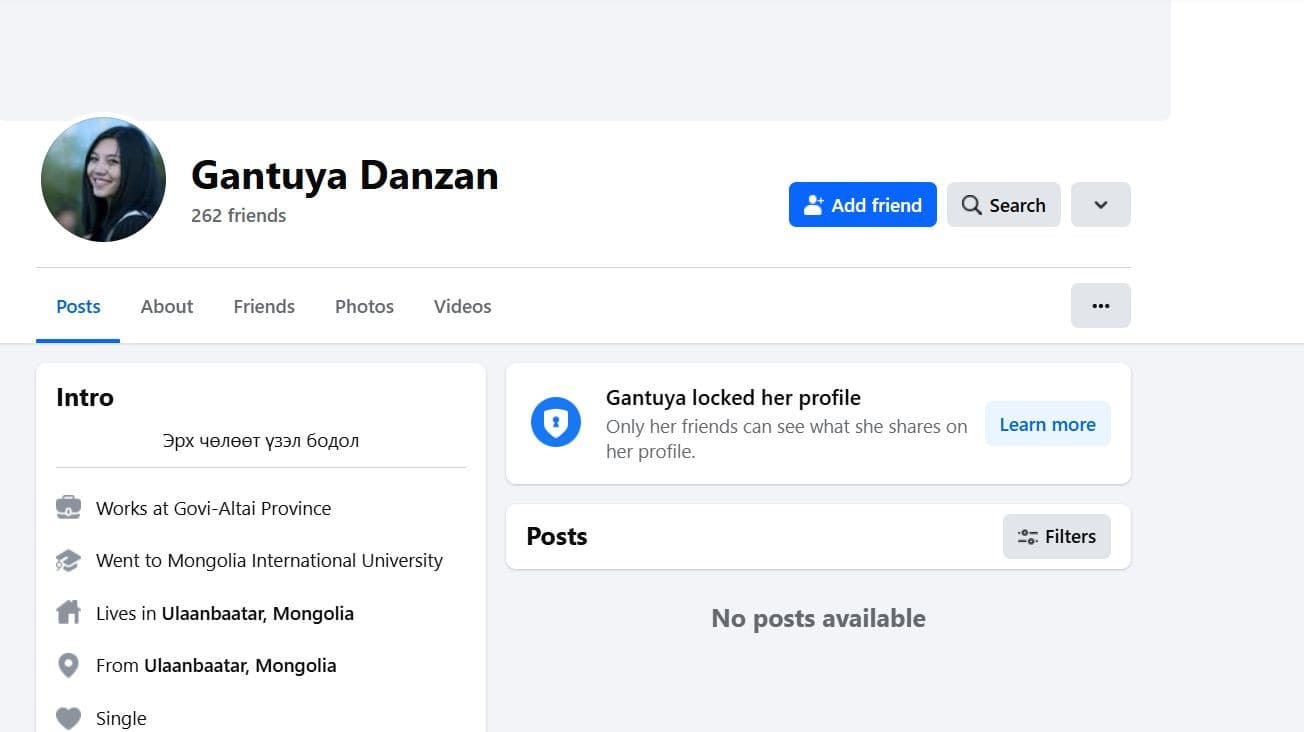Viewport: 1304px width, 732px height.
Task: Click the 262 friends count
Action: tap(238, 215)
